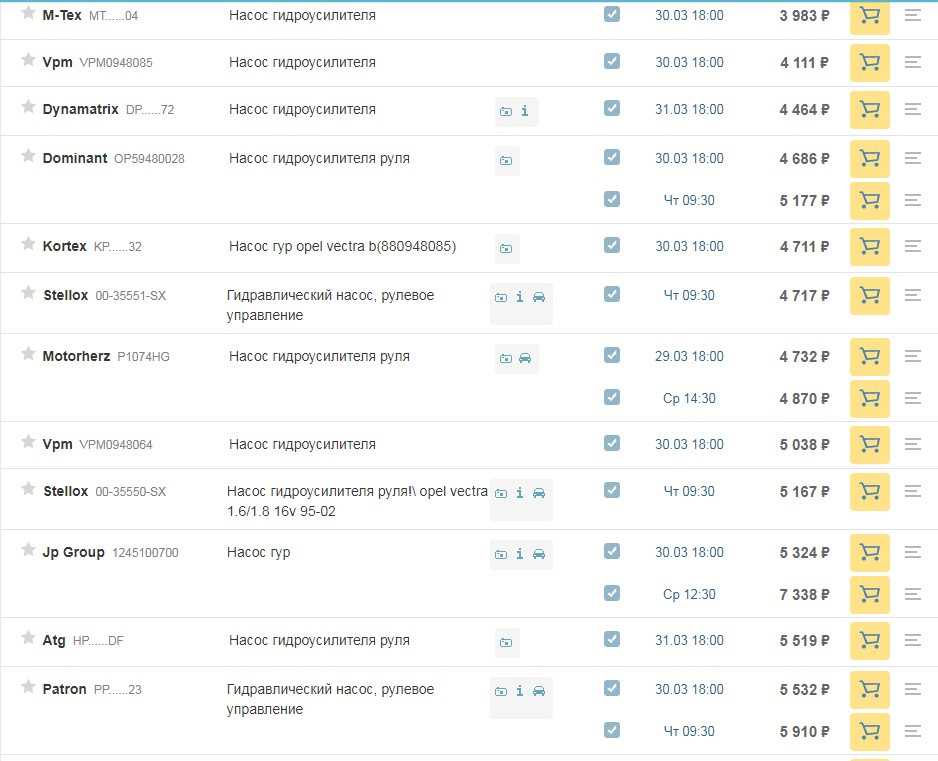
Task: Open details menu for Dynamatrix 4 464 ₽ offer
Action: pyautogui.click(x=913, y=109)
